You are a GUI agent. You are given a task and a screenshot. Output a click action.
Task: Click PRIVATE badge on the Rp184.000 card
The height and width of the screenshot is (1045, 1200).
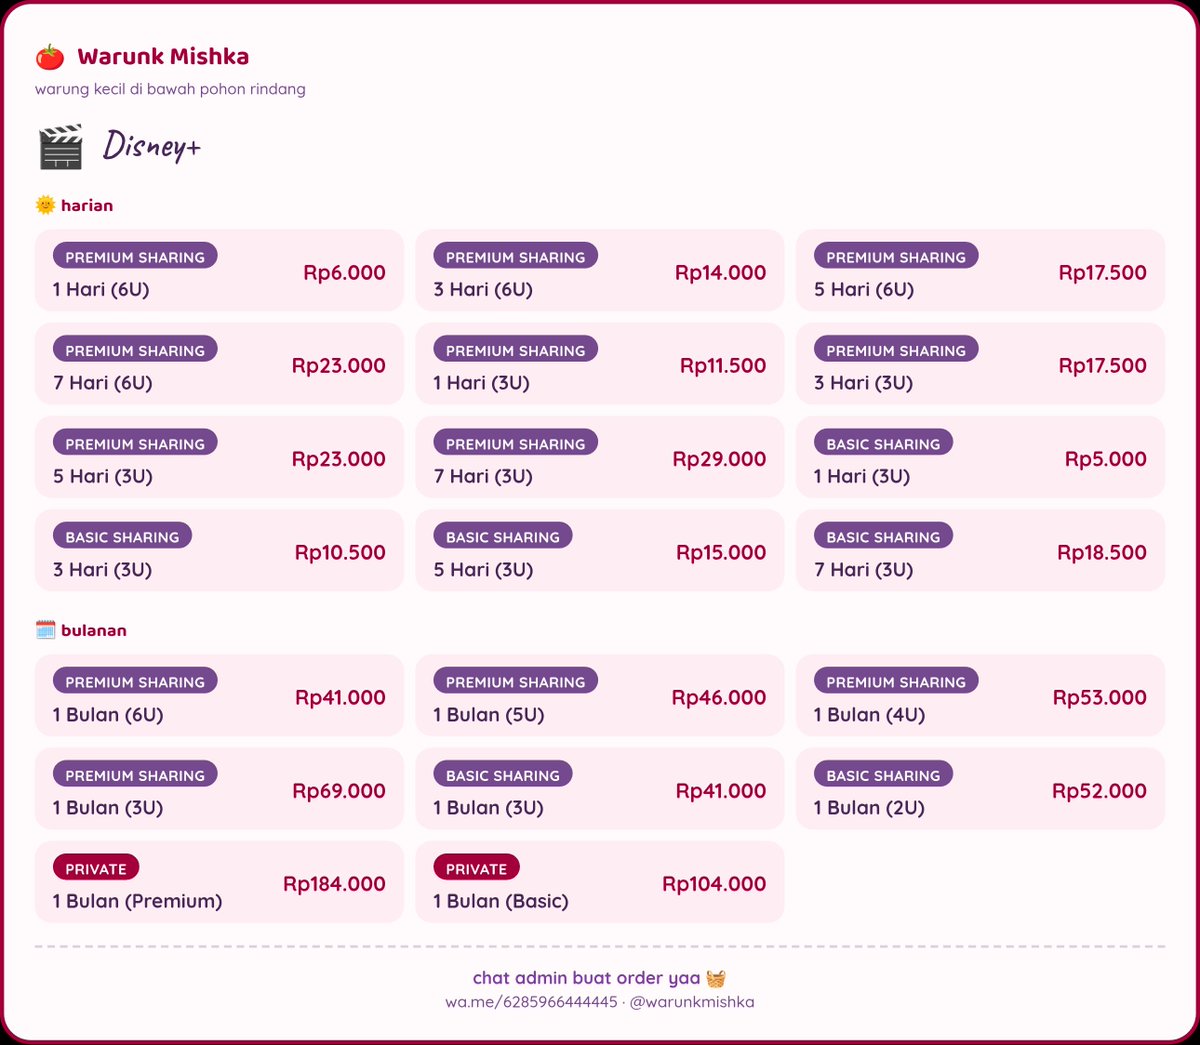(96, 868)
